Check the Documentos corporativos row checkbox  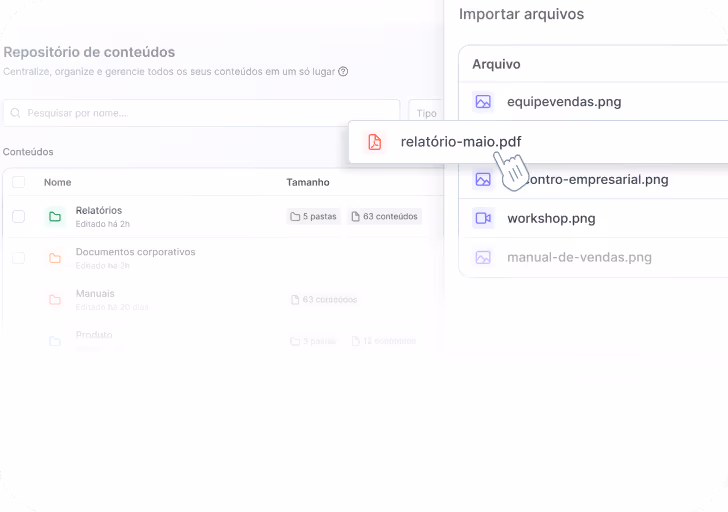point(19,258)
